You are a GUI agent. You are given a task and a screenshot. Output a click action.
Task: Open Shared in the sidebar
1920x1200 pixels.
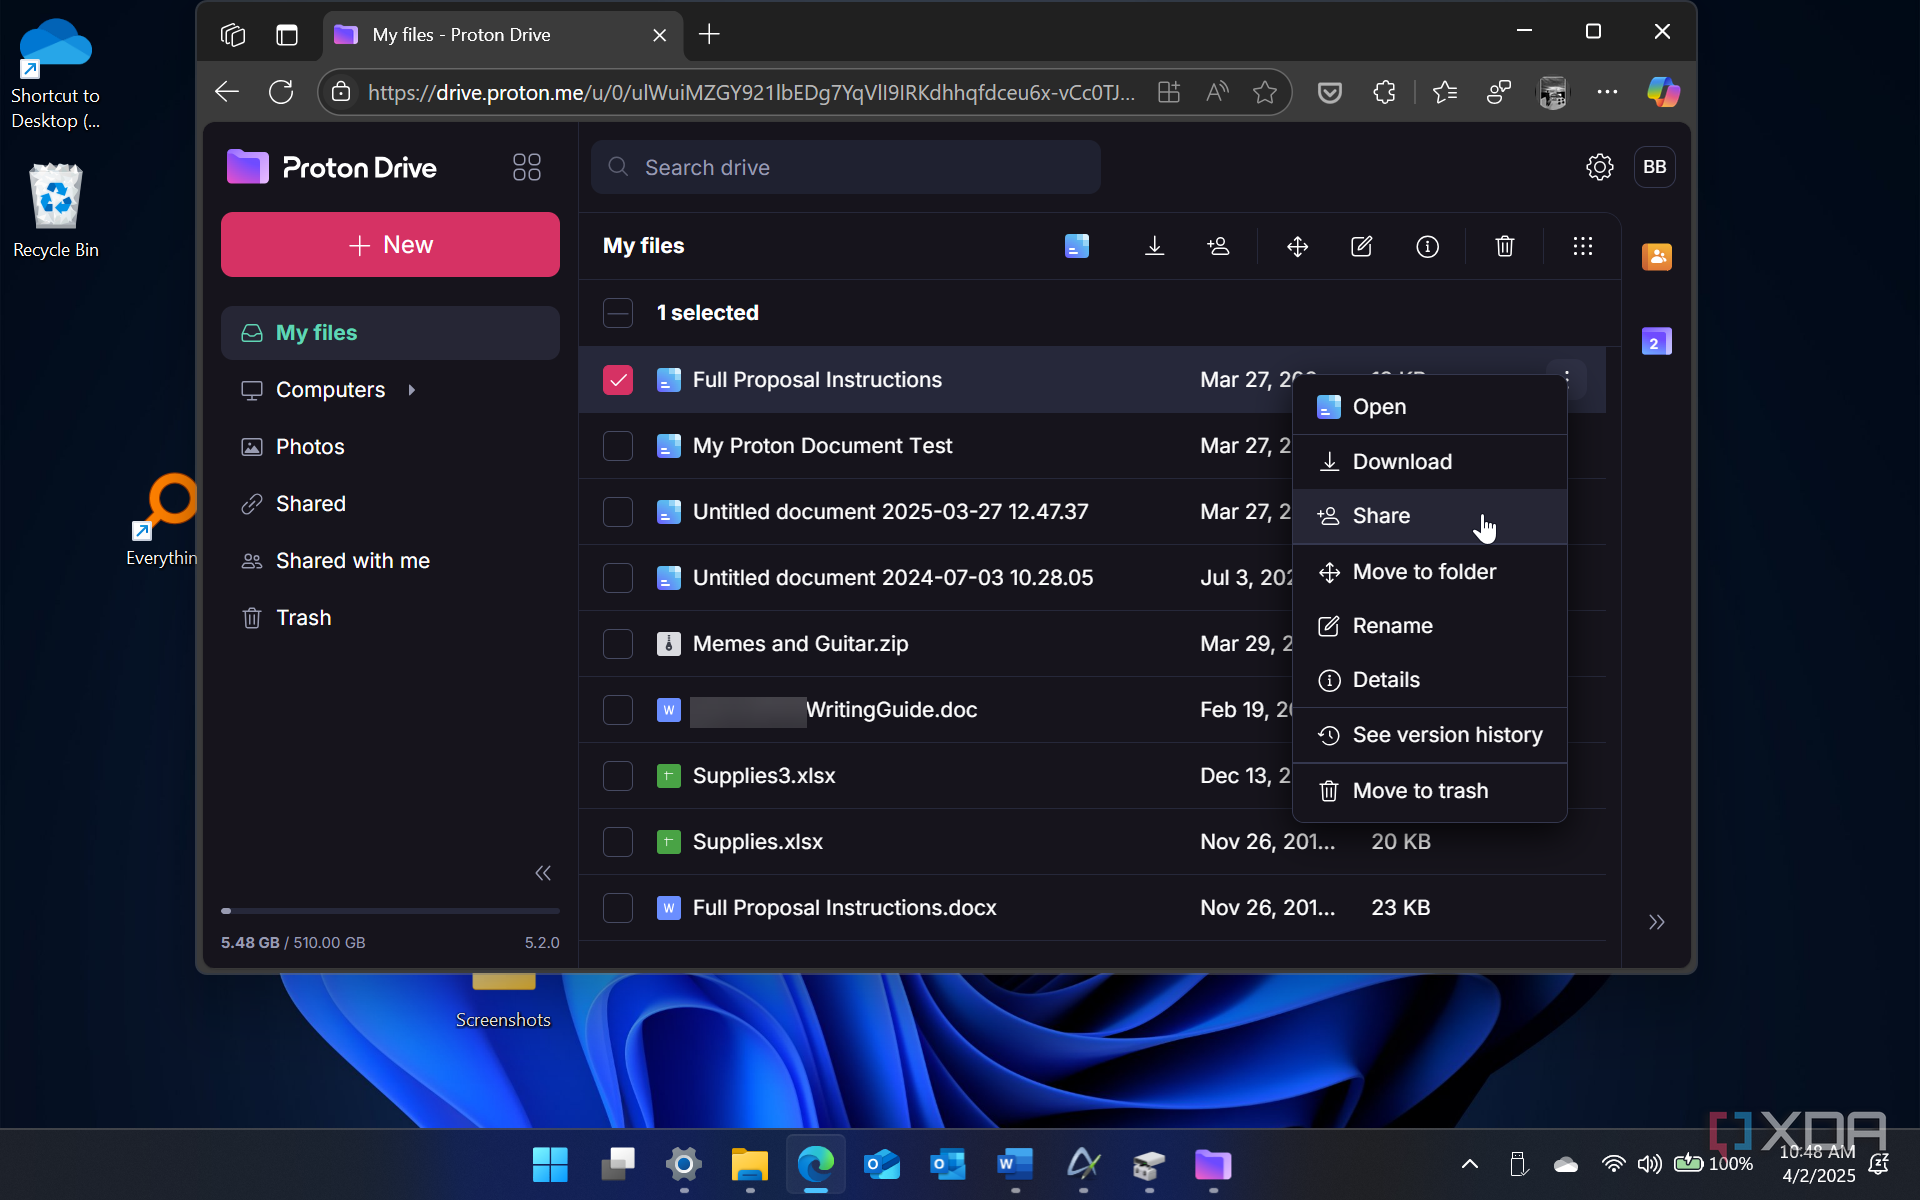pos(390,504)
